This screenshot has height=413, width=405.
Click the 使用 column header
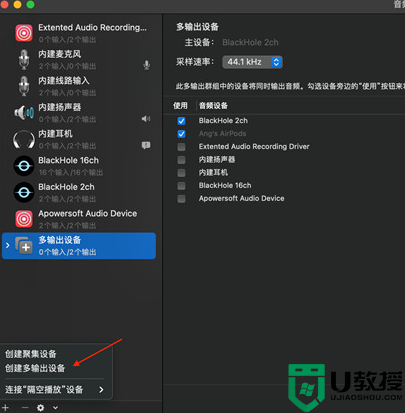coord(180,106)
